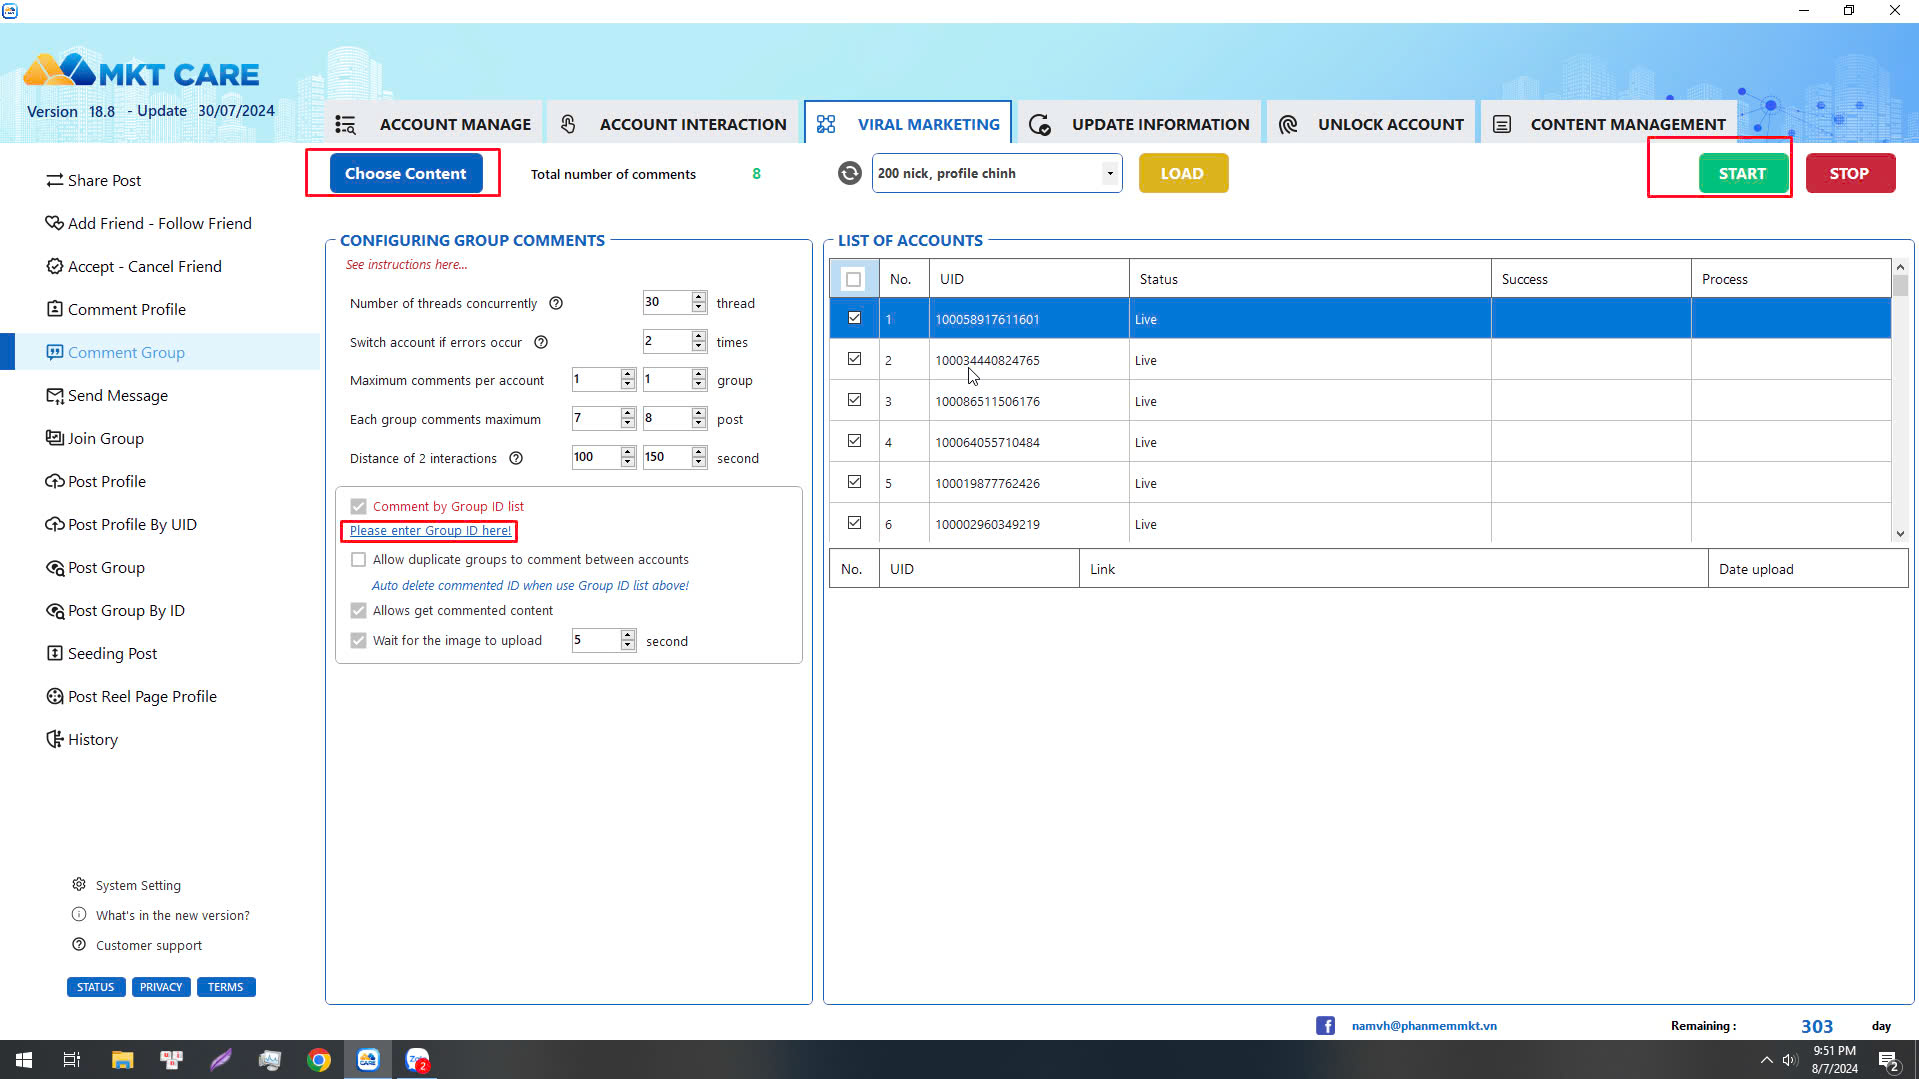Uncheck the checkbox for UID 100019877762426

[854, 482]
